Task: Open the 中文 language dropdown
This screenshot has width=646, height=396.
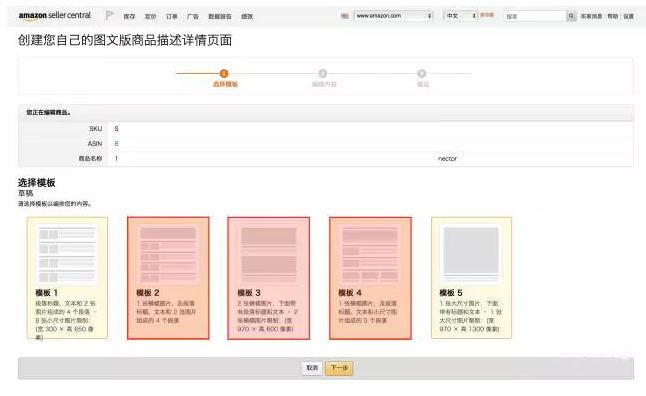Action: [x=460, y=16]
